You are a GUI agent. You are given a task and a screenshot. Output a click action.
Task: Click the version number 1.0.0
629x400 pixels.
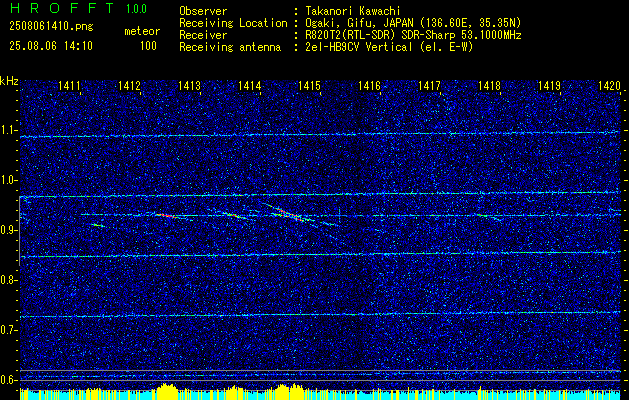pyautogui.click(x=136, y=9)
